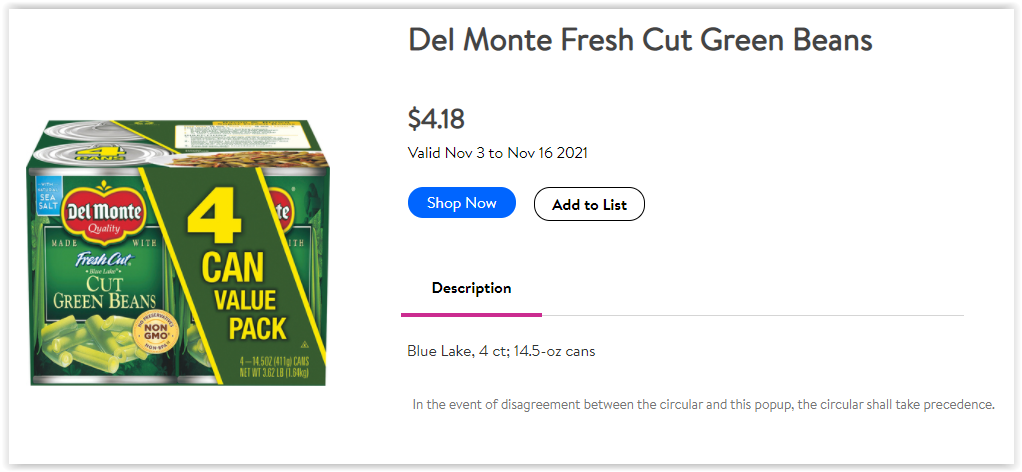Click the Valid Nov 3 to Nov 16 text
The image size is (1022, 472).
[x=497, y=153]
